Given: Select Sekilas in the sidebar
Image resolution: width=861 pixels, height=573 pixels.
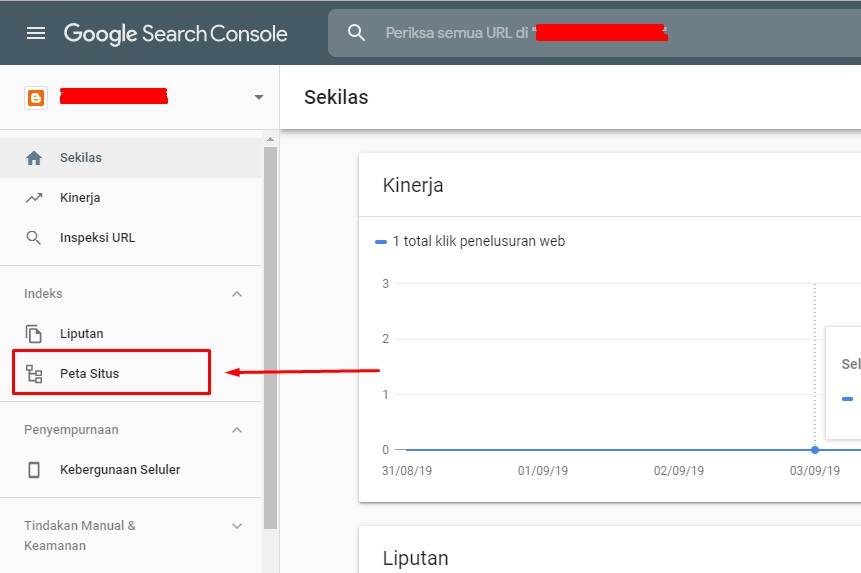Looking at the screenshot, I should (131, 158).
